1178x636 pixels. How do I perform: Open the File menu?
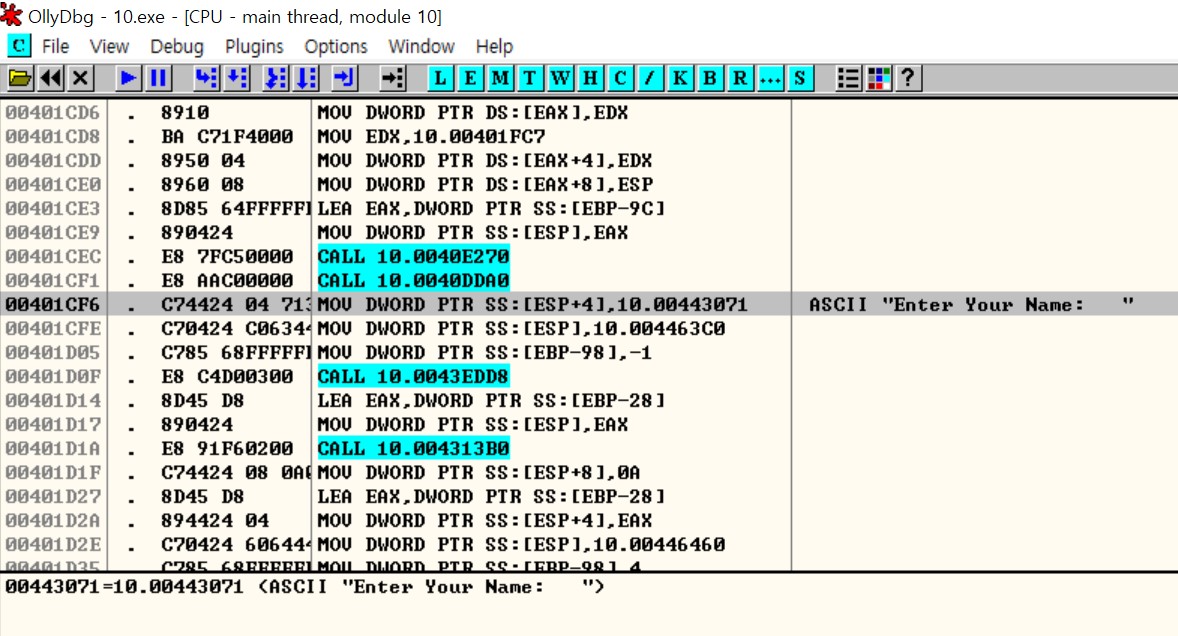(x=56, y=47)
